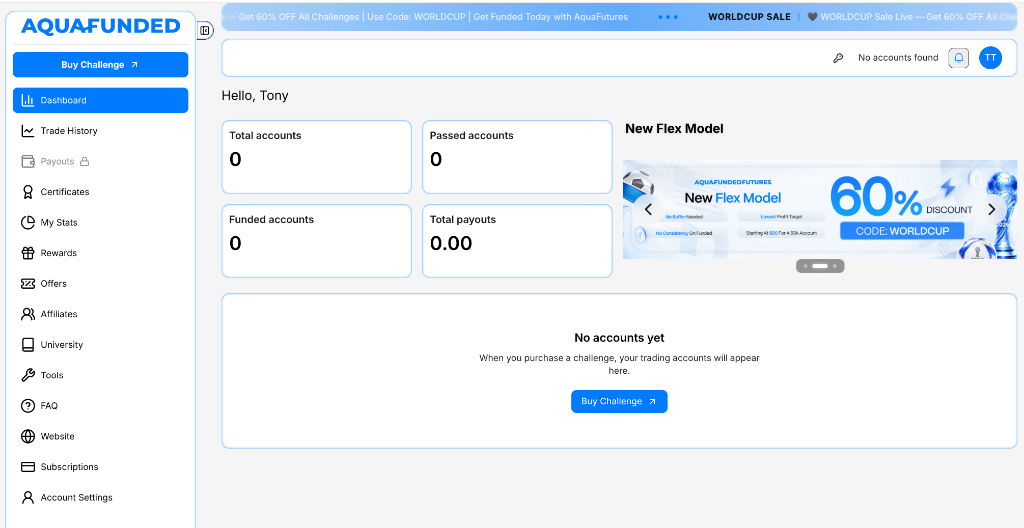Click the Funded accounts card

[317, 241]
